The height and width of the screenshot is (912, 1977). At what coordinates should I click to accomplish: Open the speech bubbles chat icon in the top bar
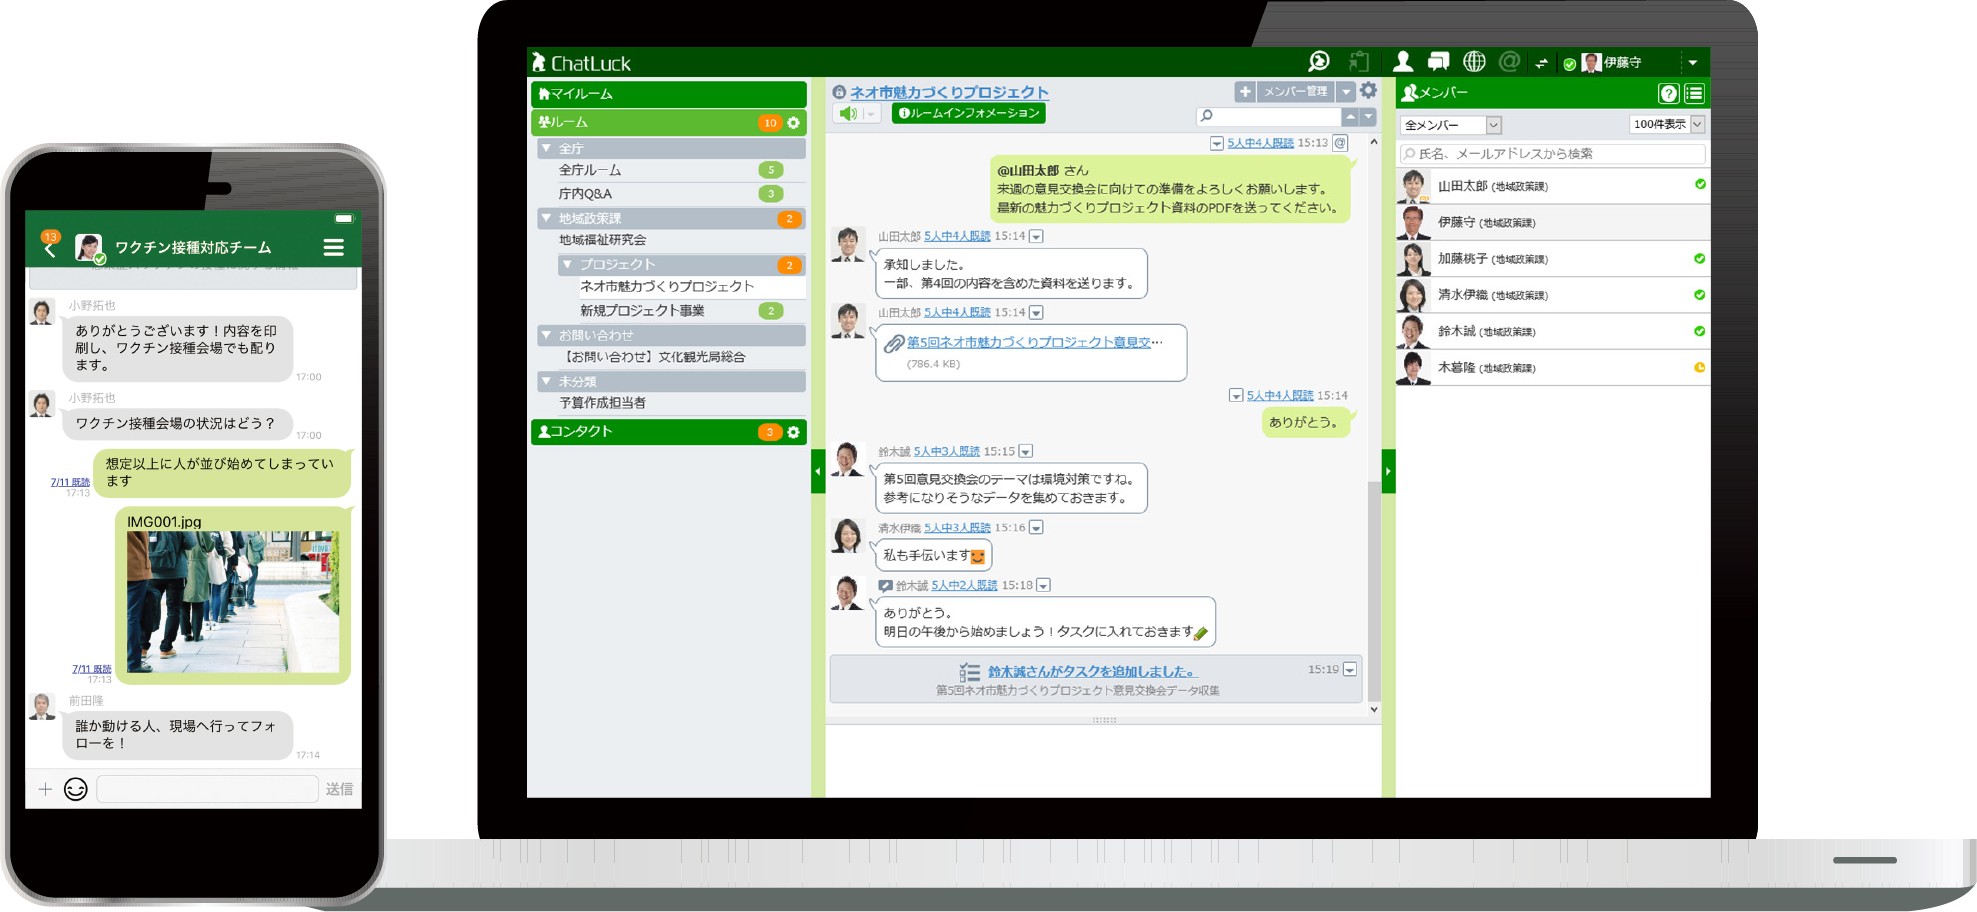1438,62
